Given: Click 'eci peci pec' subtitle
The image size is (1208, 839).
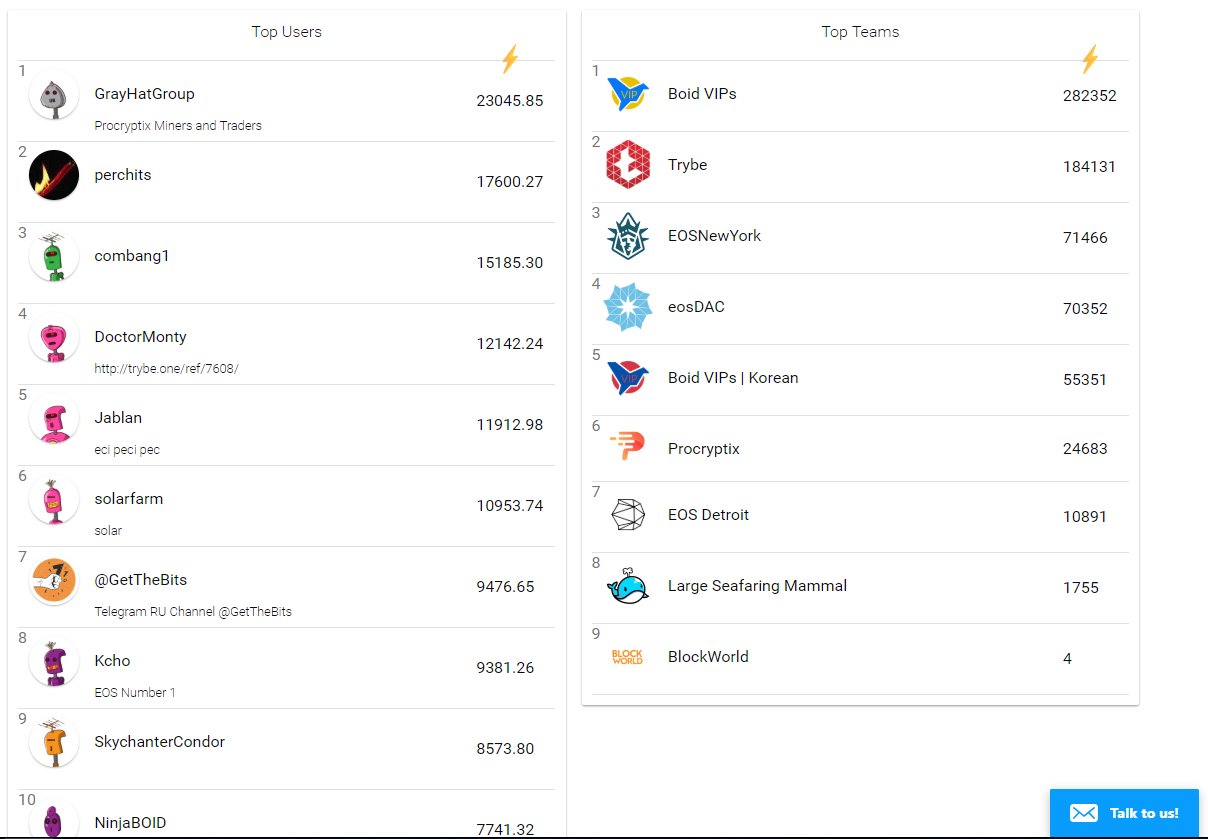Looking at the screenshot, I should point(127,450).
